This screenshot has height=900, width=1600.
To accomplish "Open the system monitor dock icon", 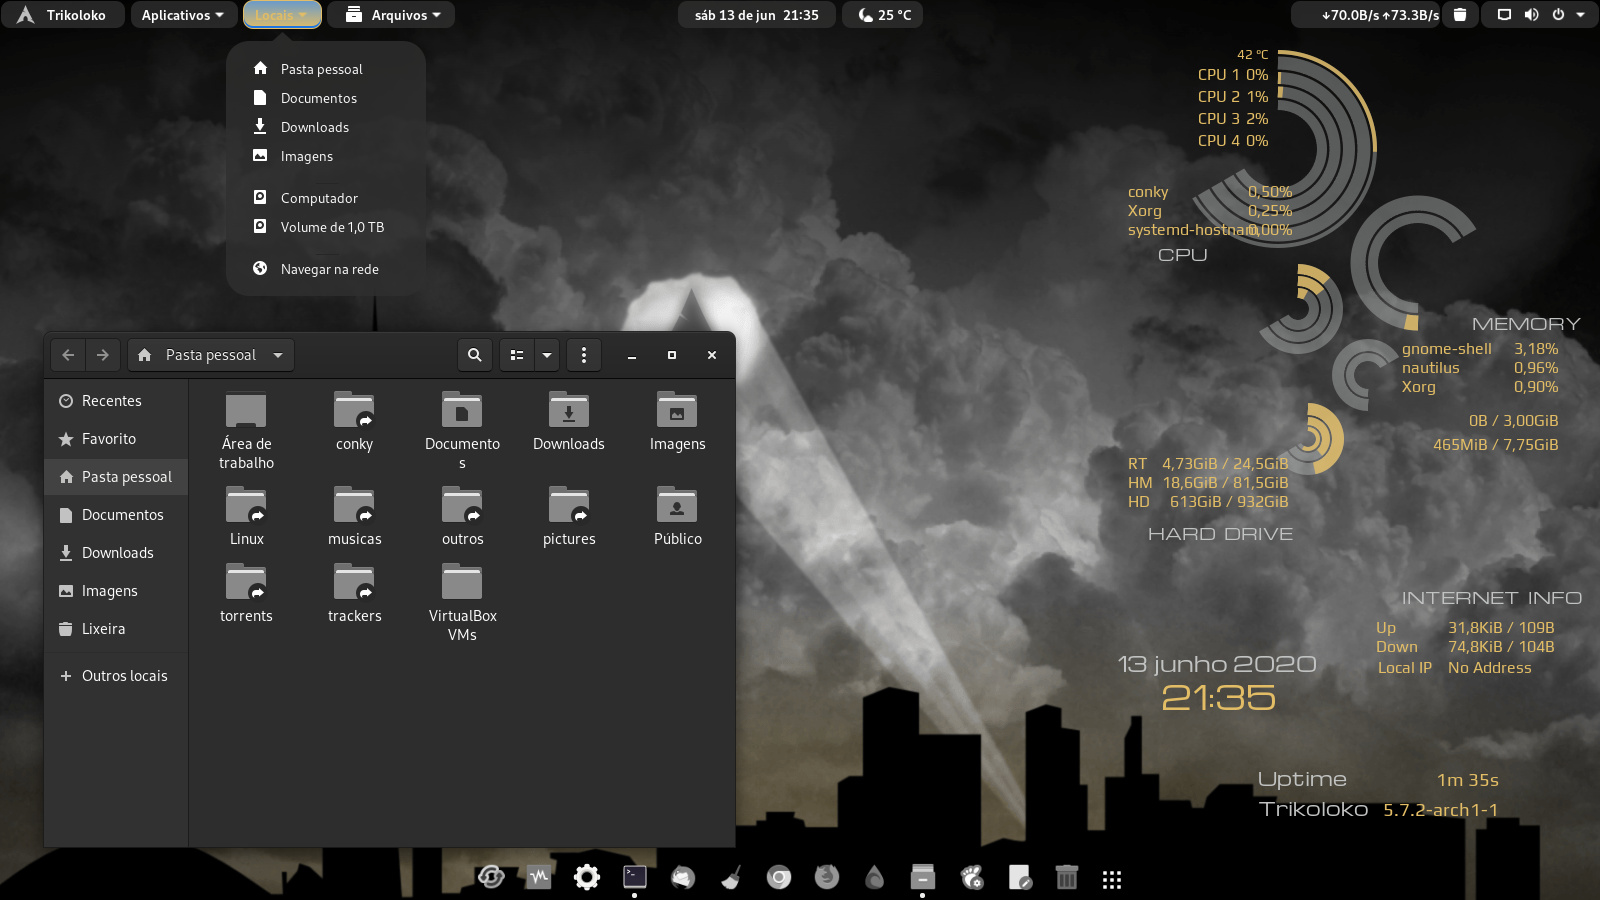I will point(539,878).
